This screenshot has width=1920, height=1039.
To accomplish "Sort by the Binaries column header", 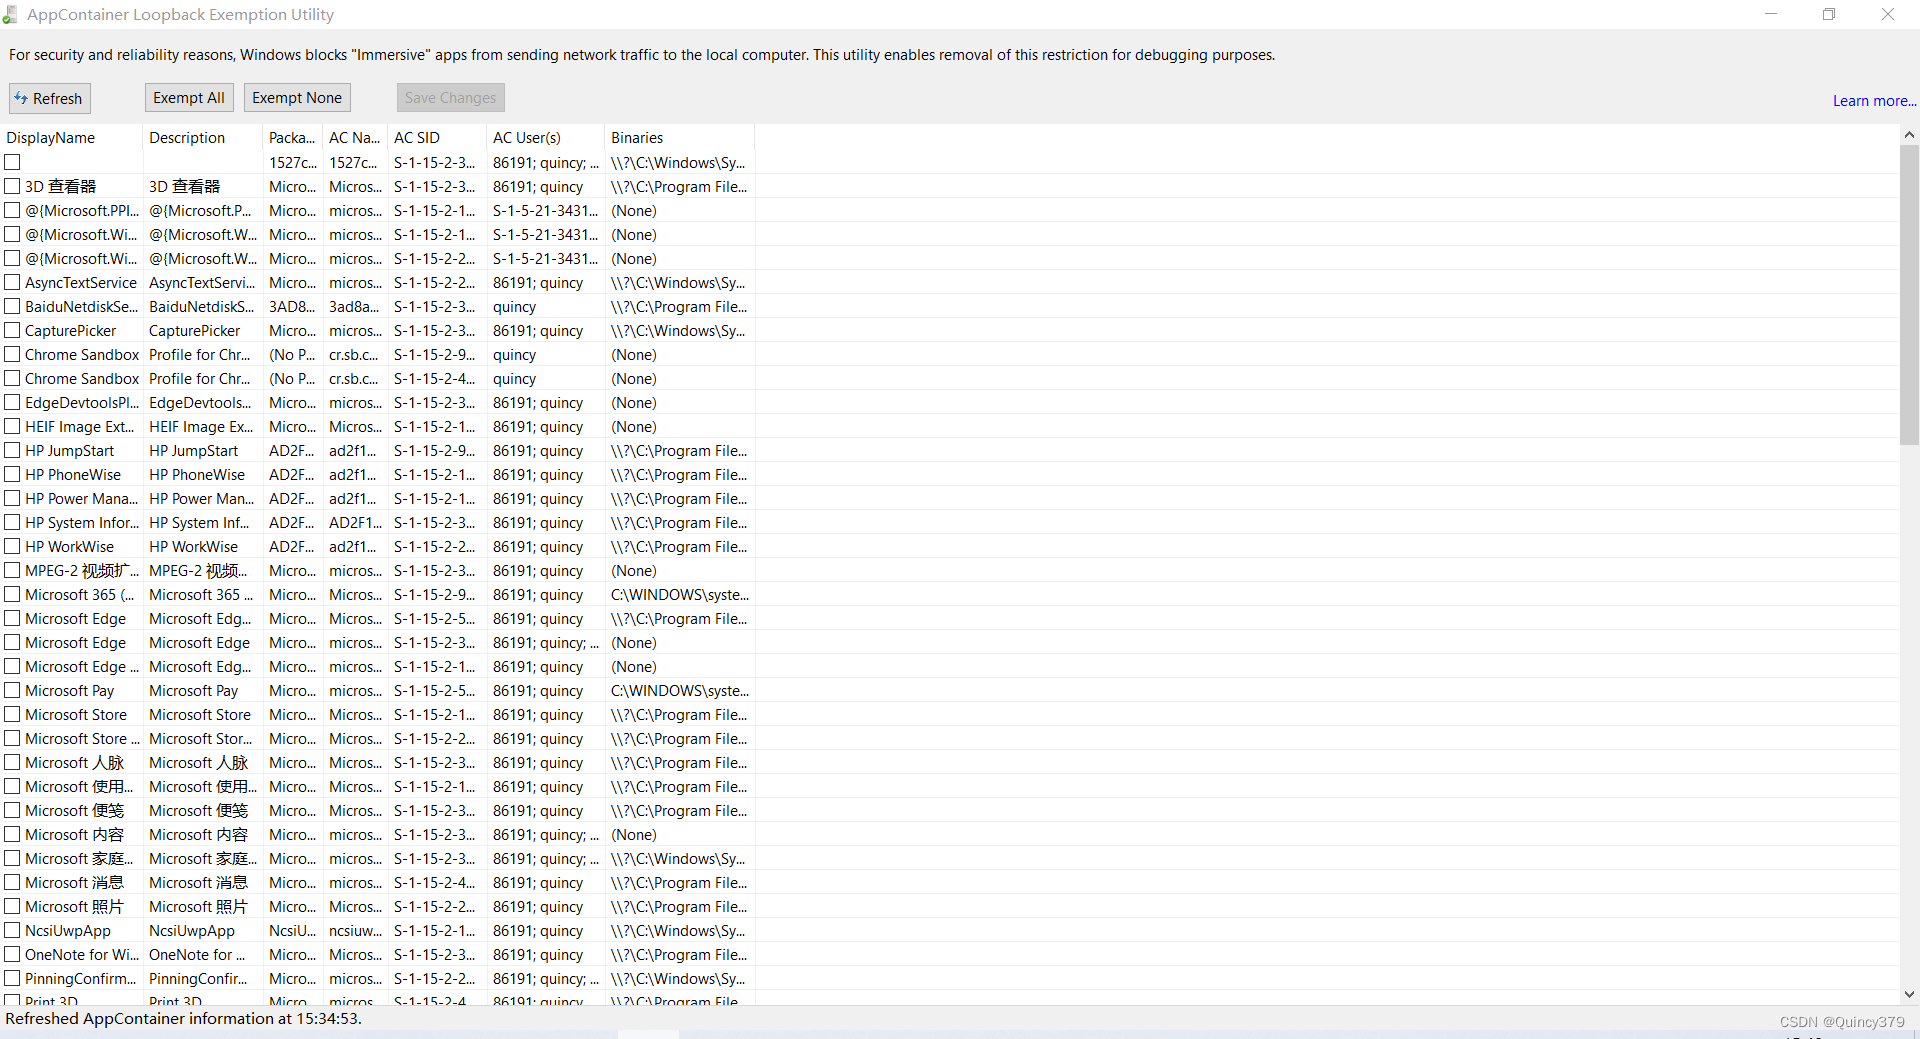I will click(x=680, y=137).
